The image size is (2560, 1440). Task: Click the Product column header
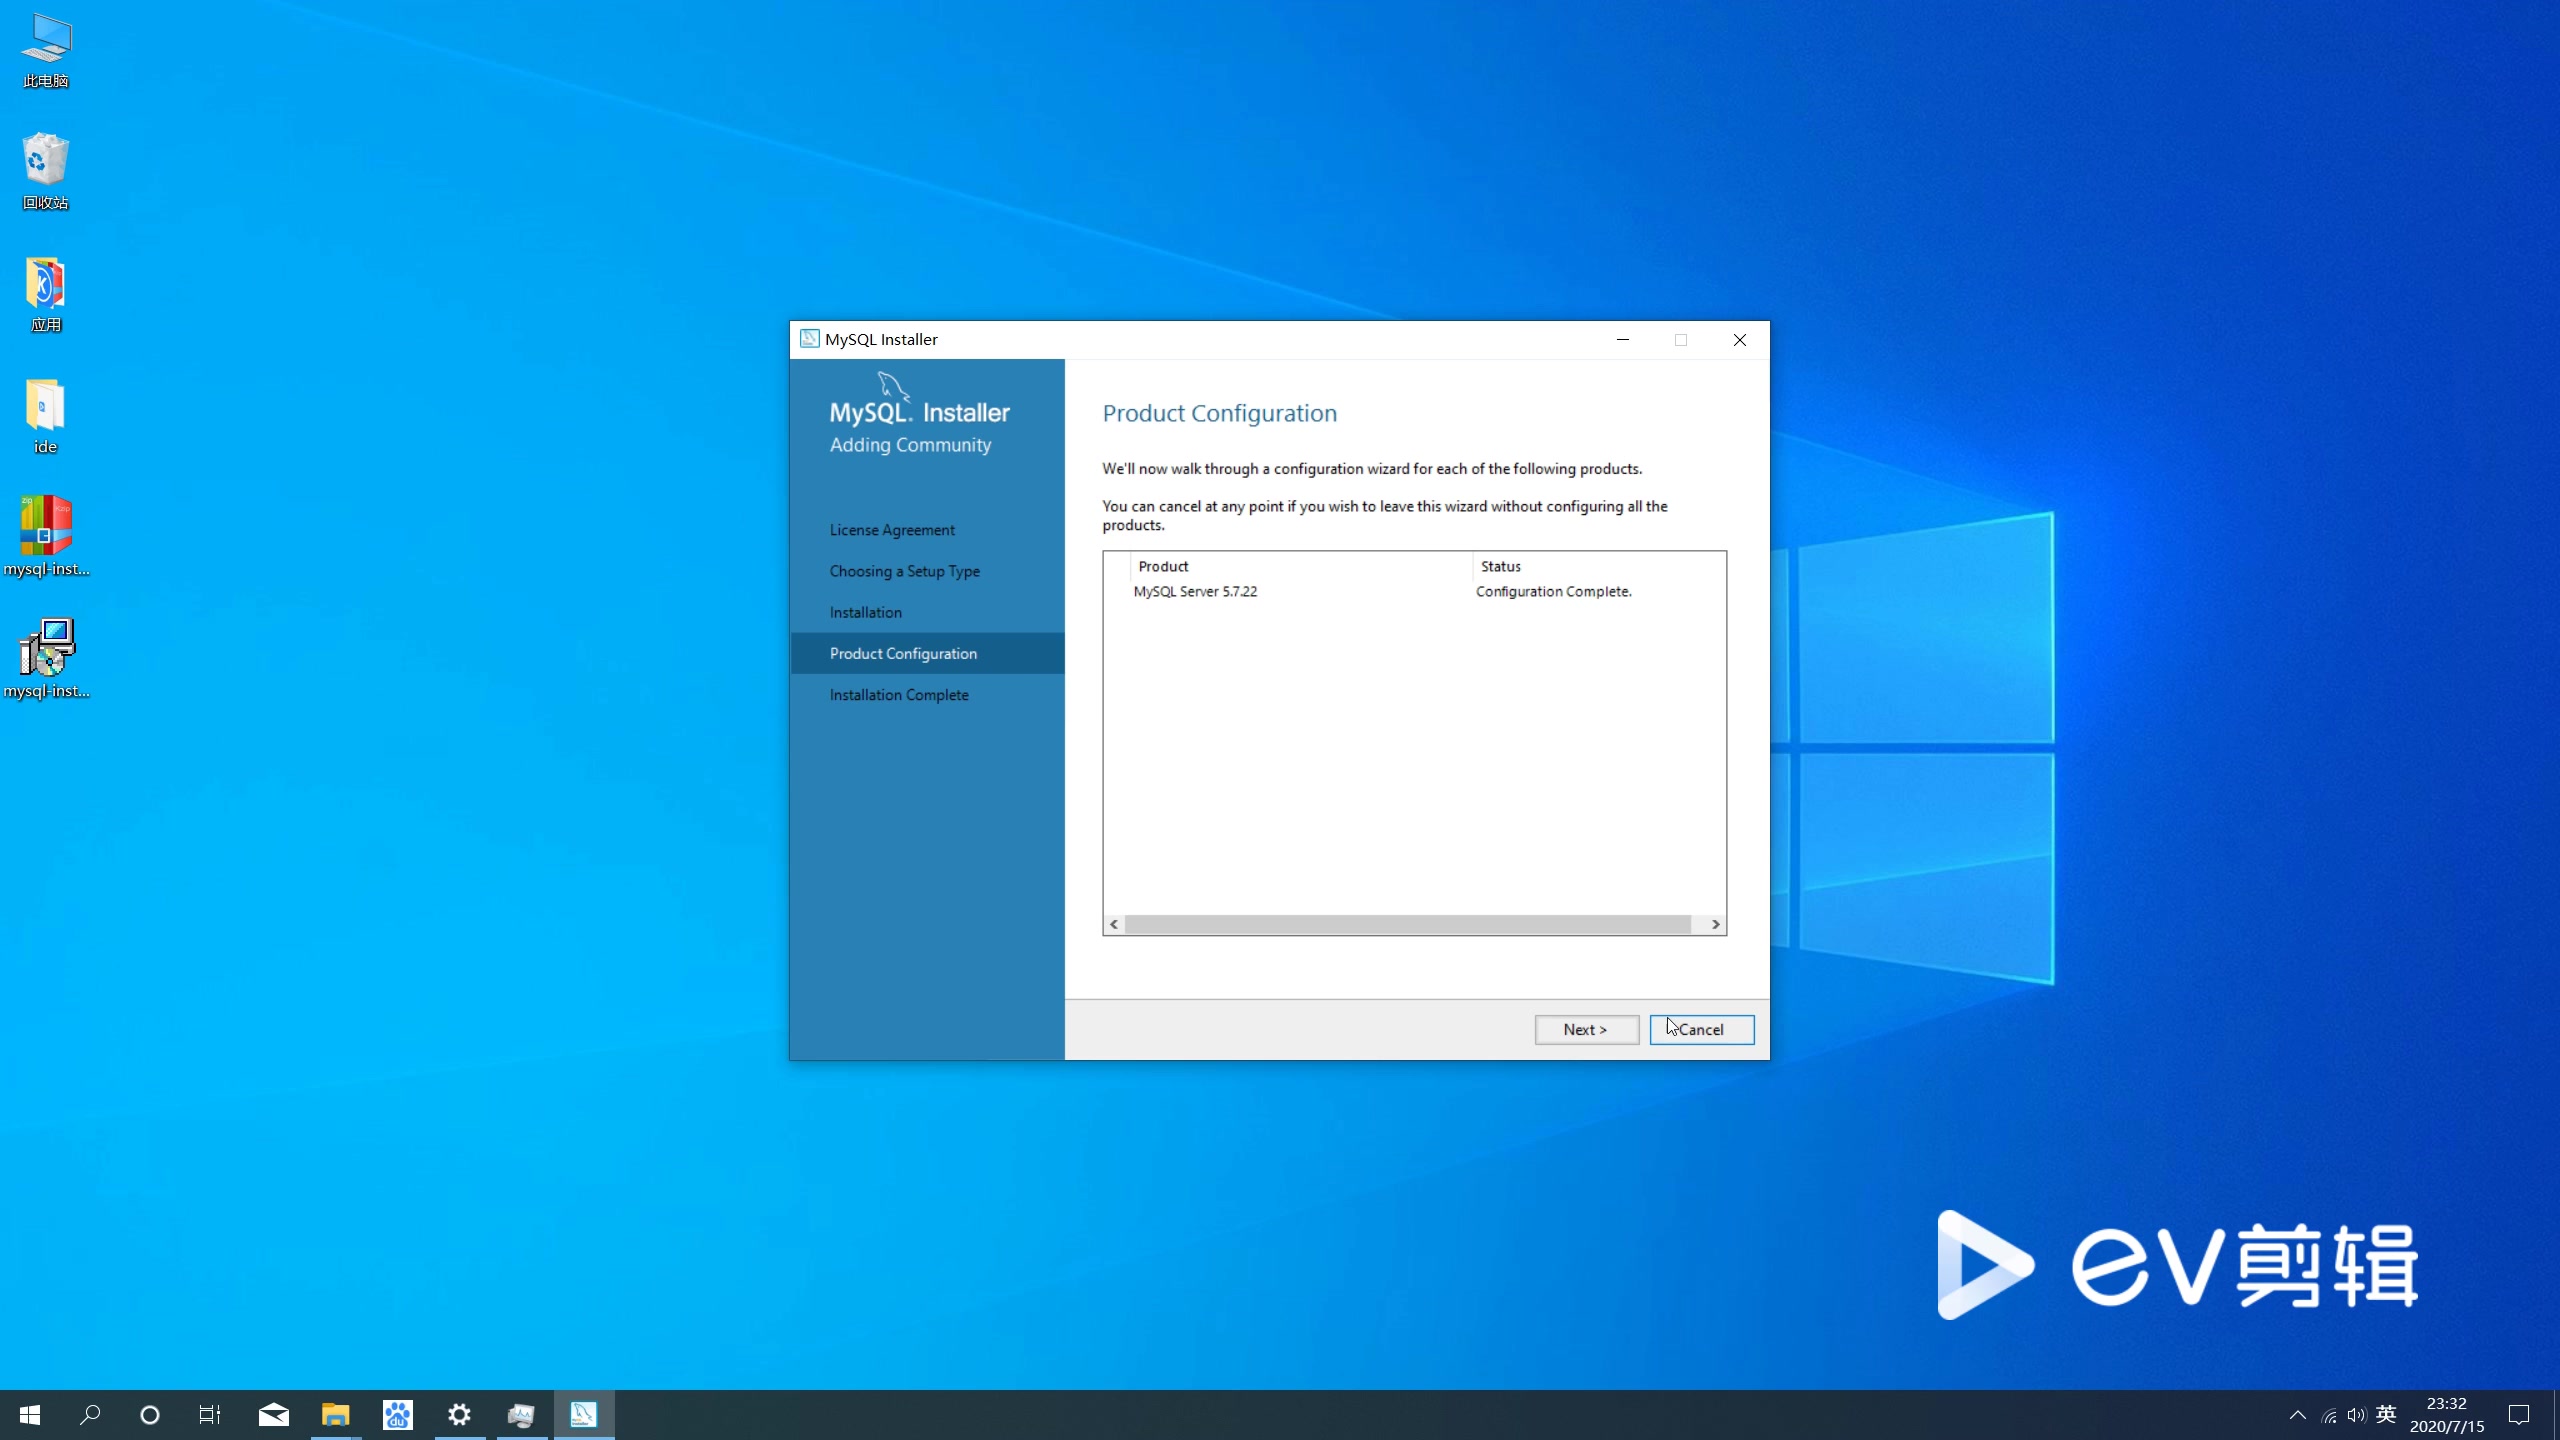click(1163, 566)
